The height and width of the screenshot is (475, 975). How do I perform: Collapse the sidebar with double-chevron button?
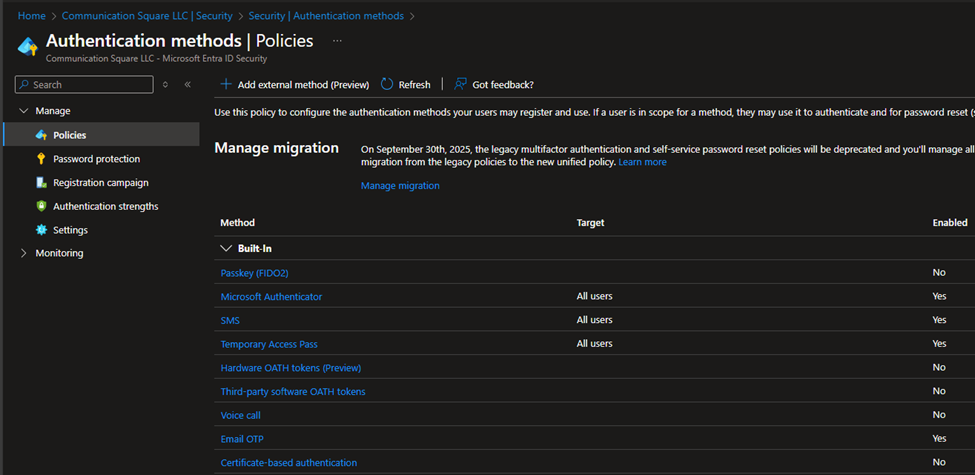pyautogui.click(x=187, y=85)
